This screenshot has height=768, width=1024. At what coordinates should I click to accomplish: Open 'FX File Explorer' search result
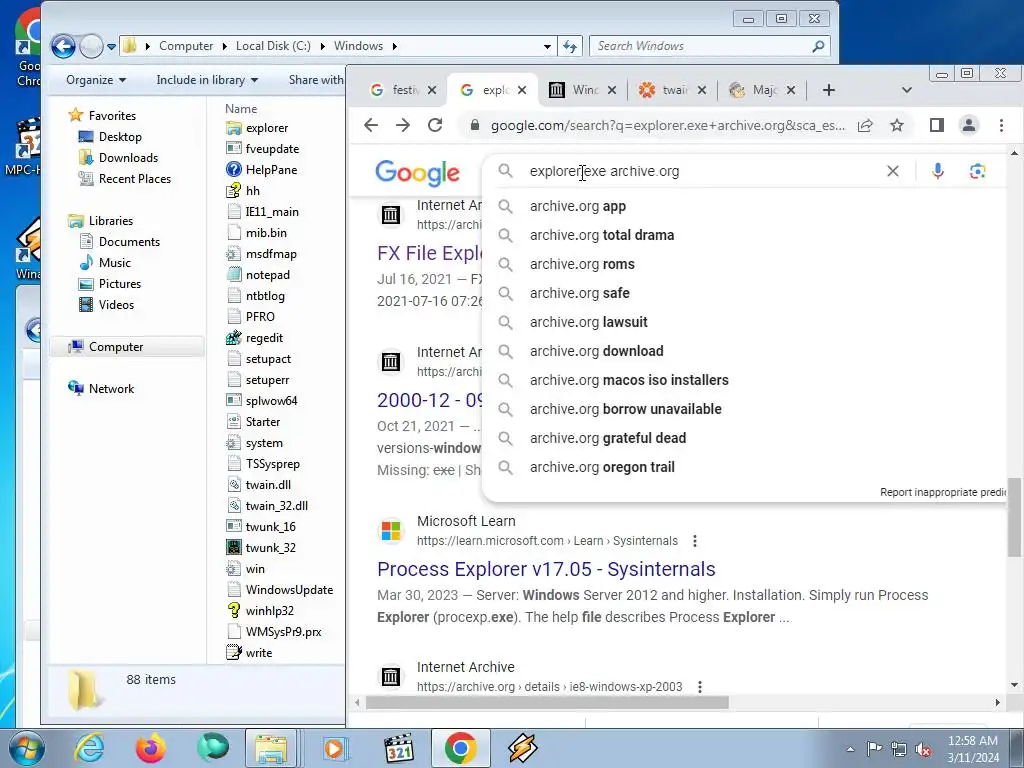(429, 253)
